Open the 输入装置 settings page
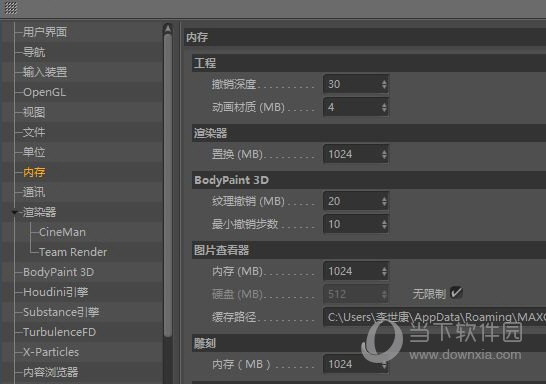Image resolution: width=546 pixels, height=384 pixels. [x=45, y=72]
